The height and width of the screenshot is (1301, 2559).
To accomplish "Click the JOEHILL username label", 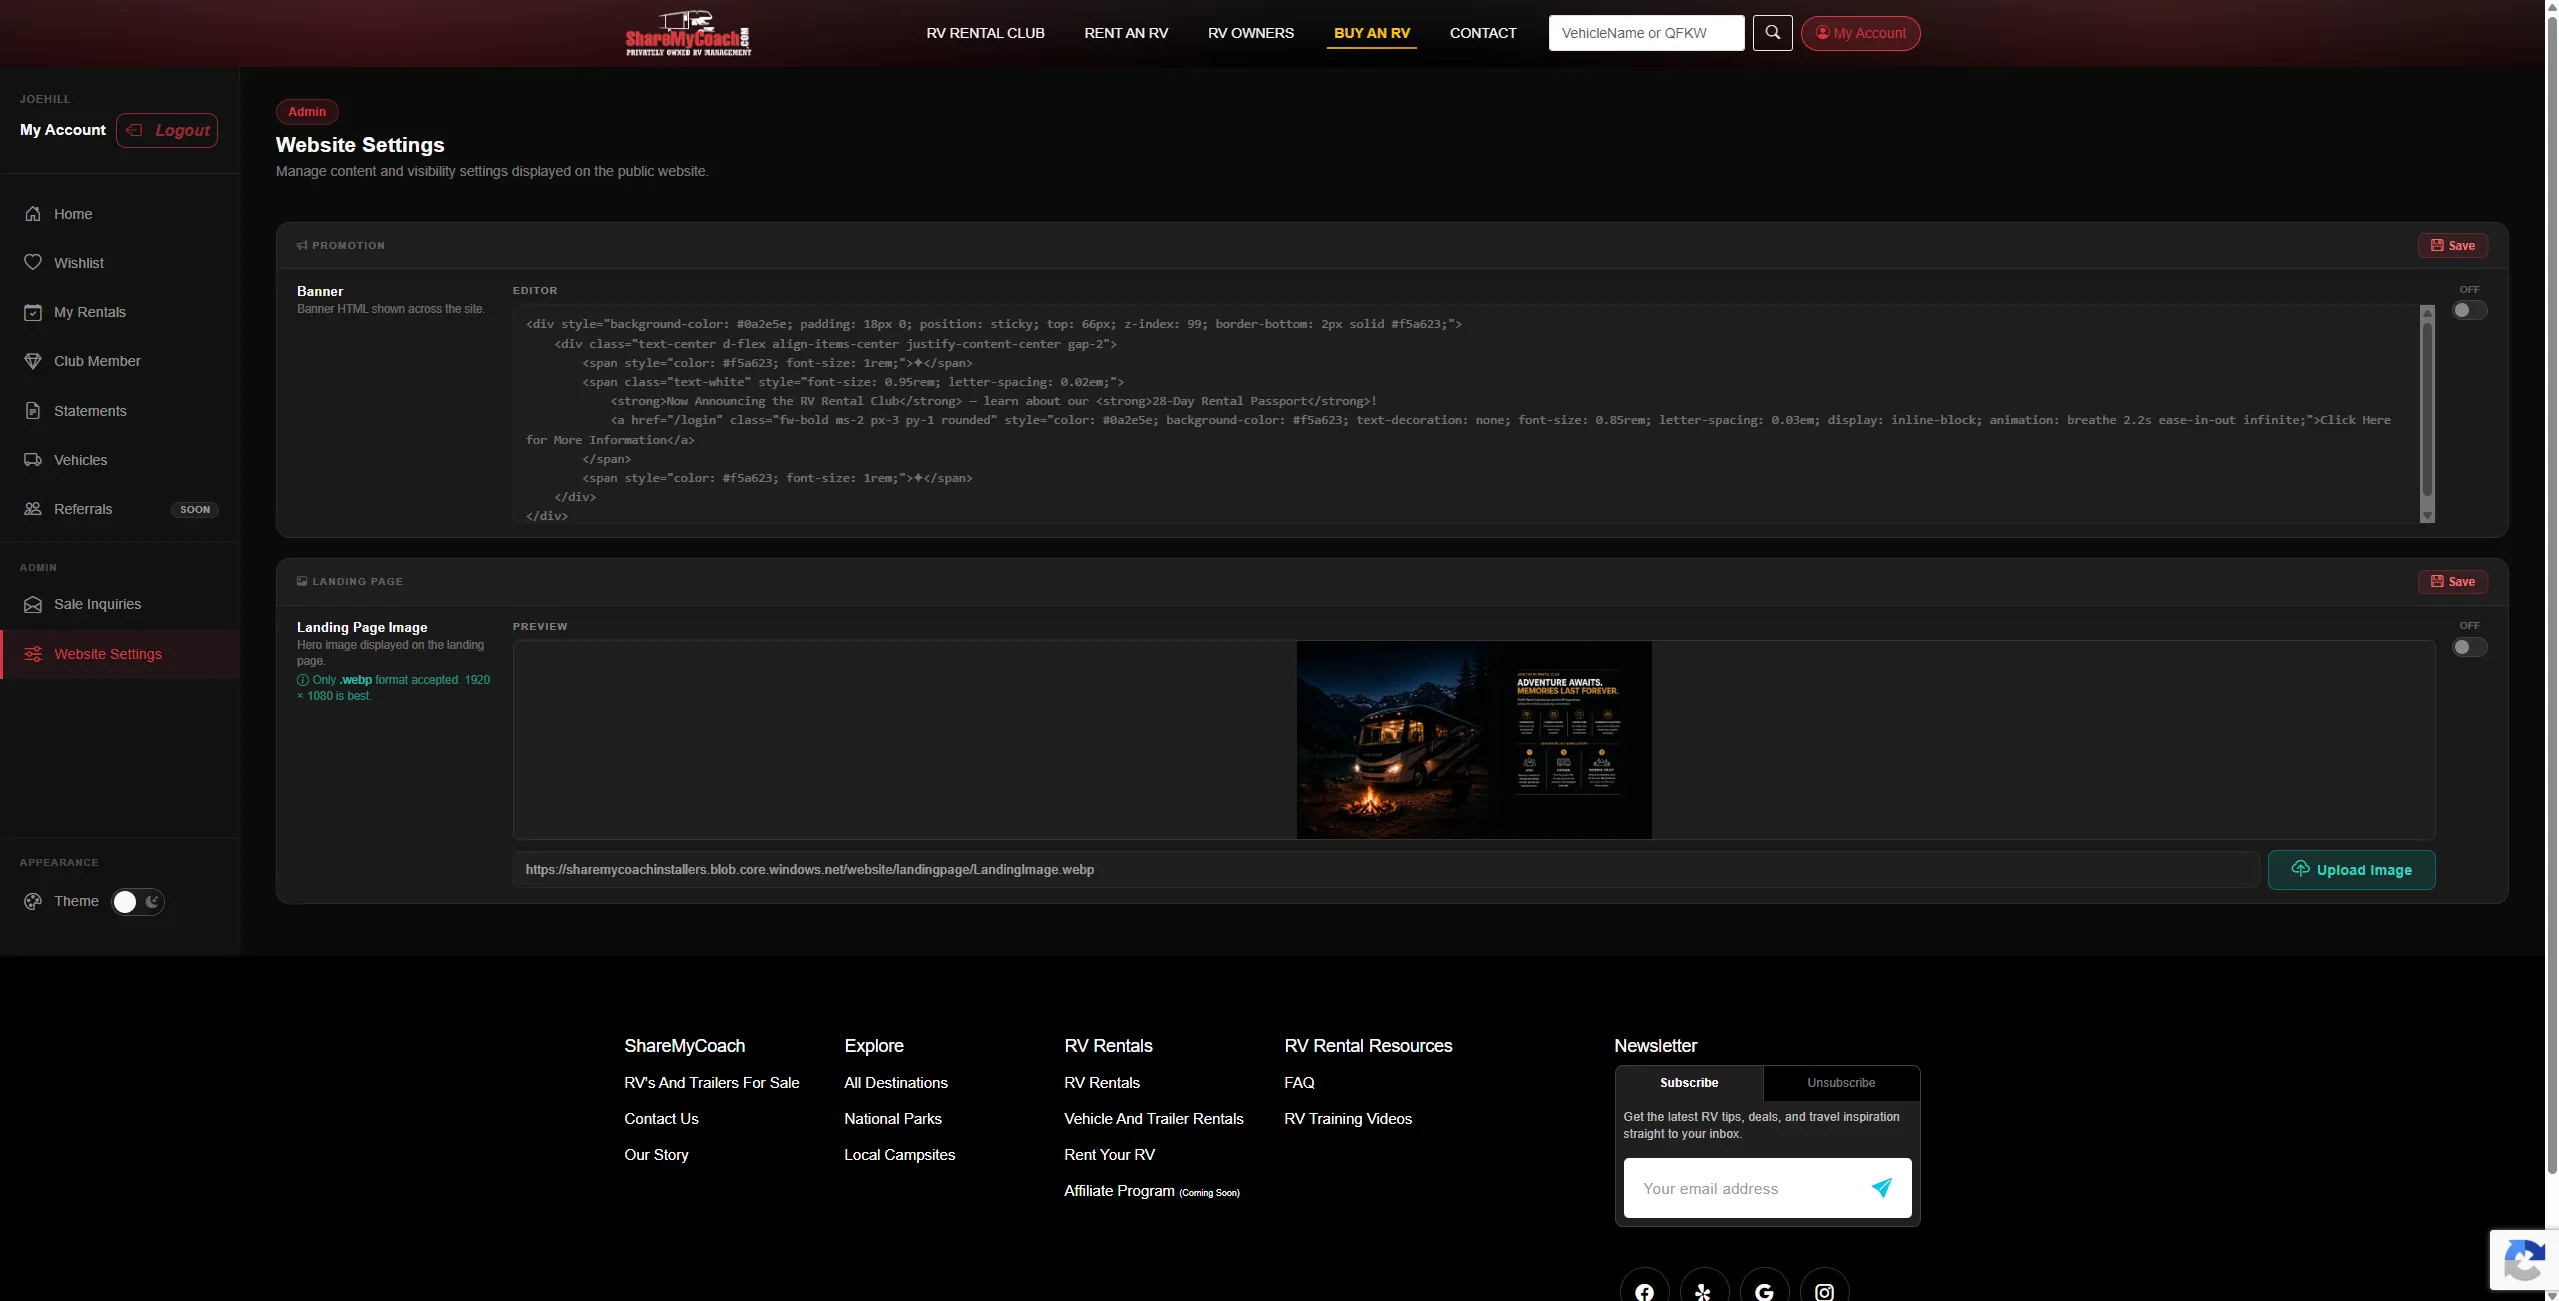I will [x=45, y=99].
